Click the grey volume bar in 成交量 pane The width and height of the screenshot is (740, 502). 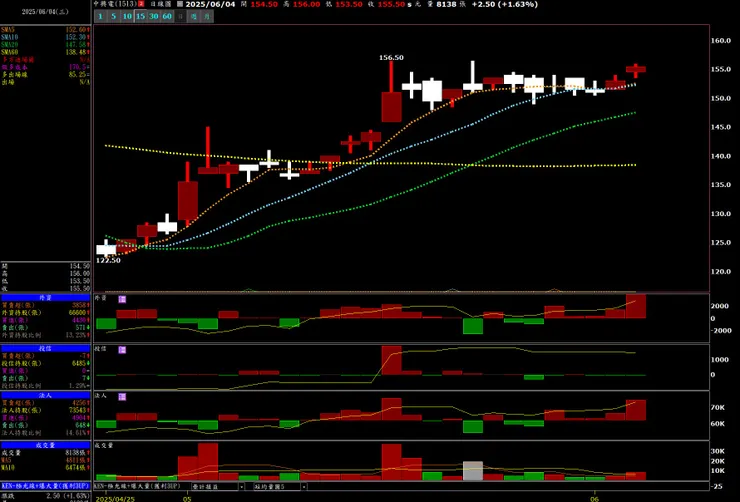(473, 471)
